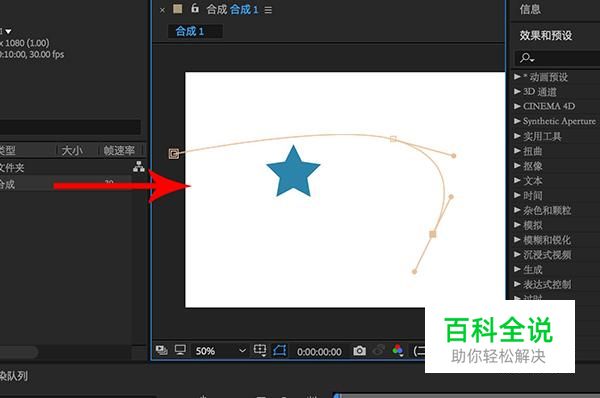The image size is (600, 398).
Task: Expand the 实用工具 category
Action: pos(517,136)
